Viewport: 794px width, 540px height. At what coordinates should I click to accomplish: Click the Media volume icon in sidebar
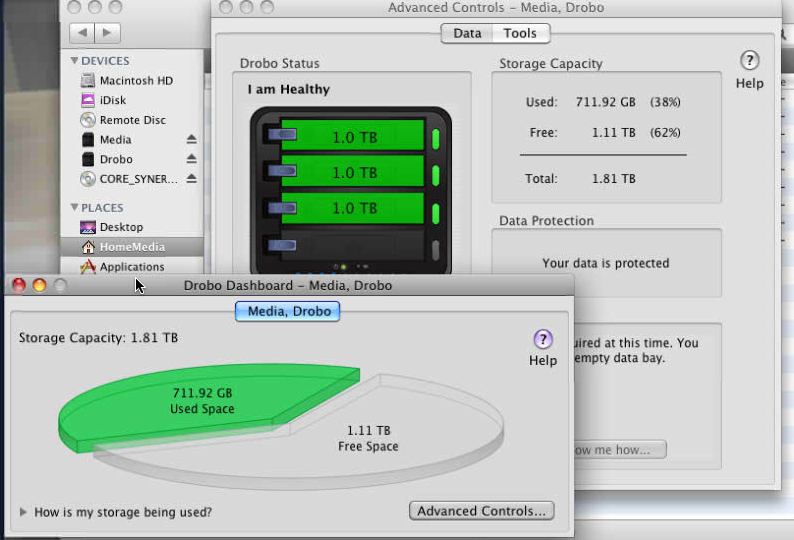[x=88, y=139]
